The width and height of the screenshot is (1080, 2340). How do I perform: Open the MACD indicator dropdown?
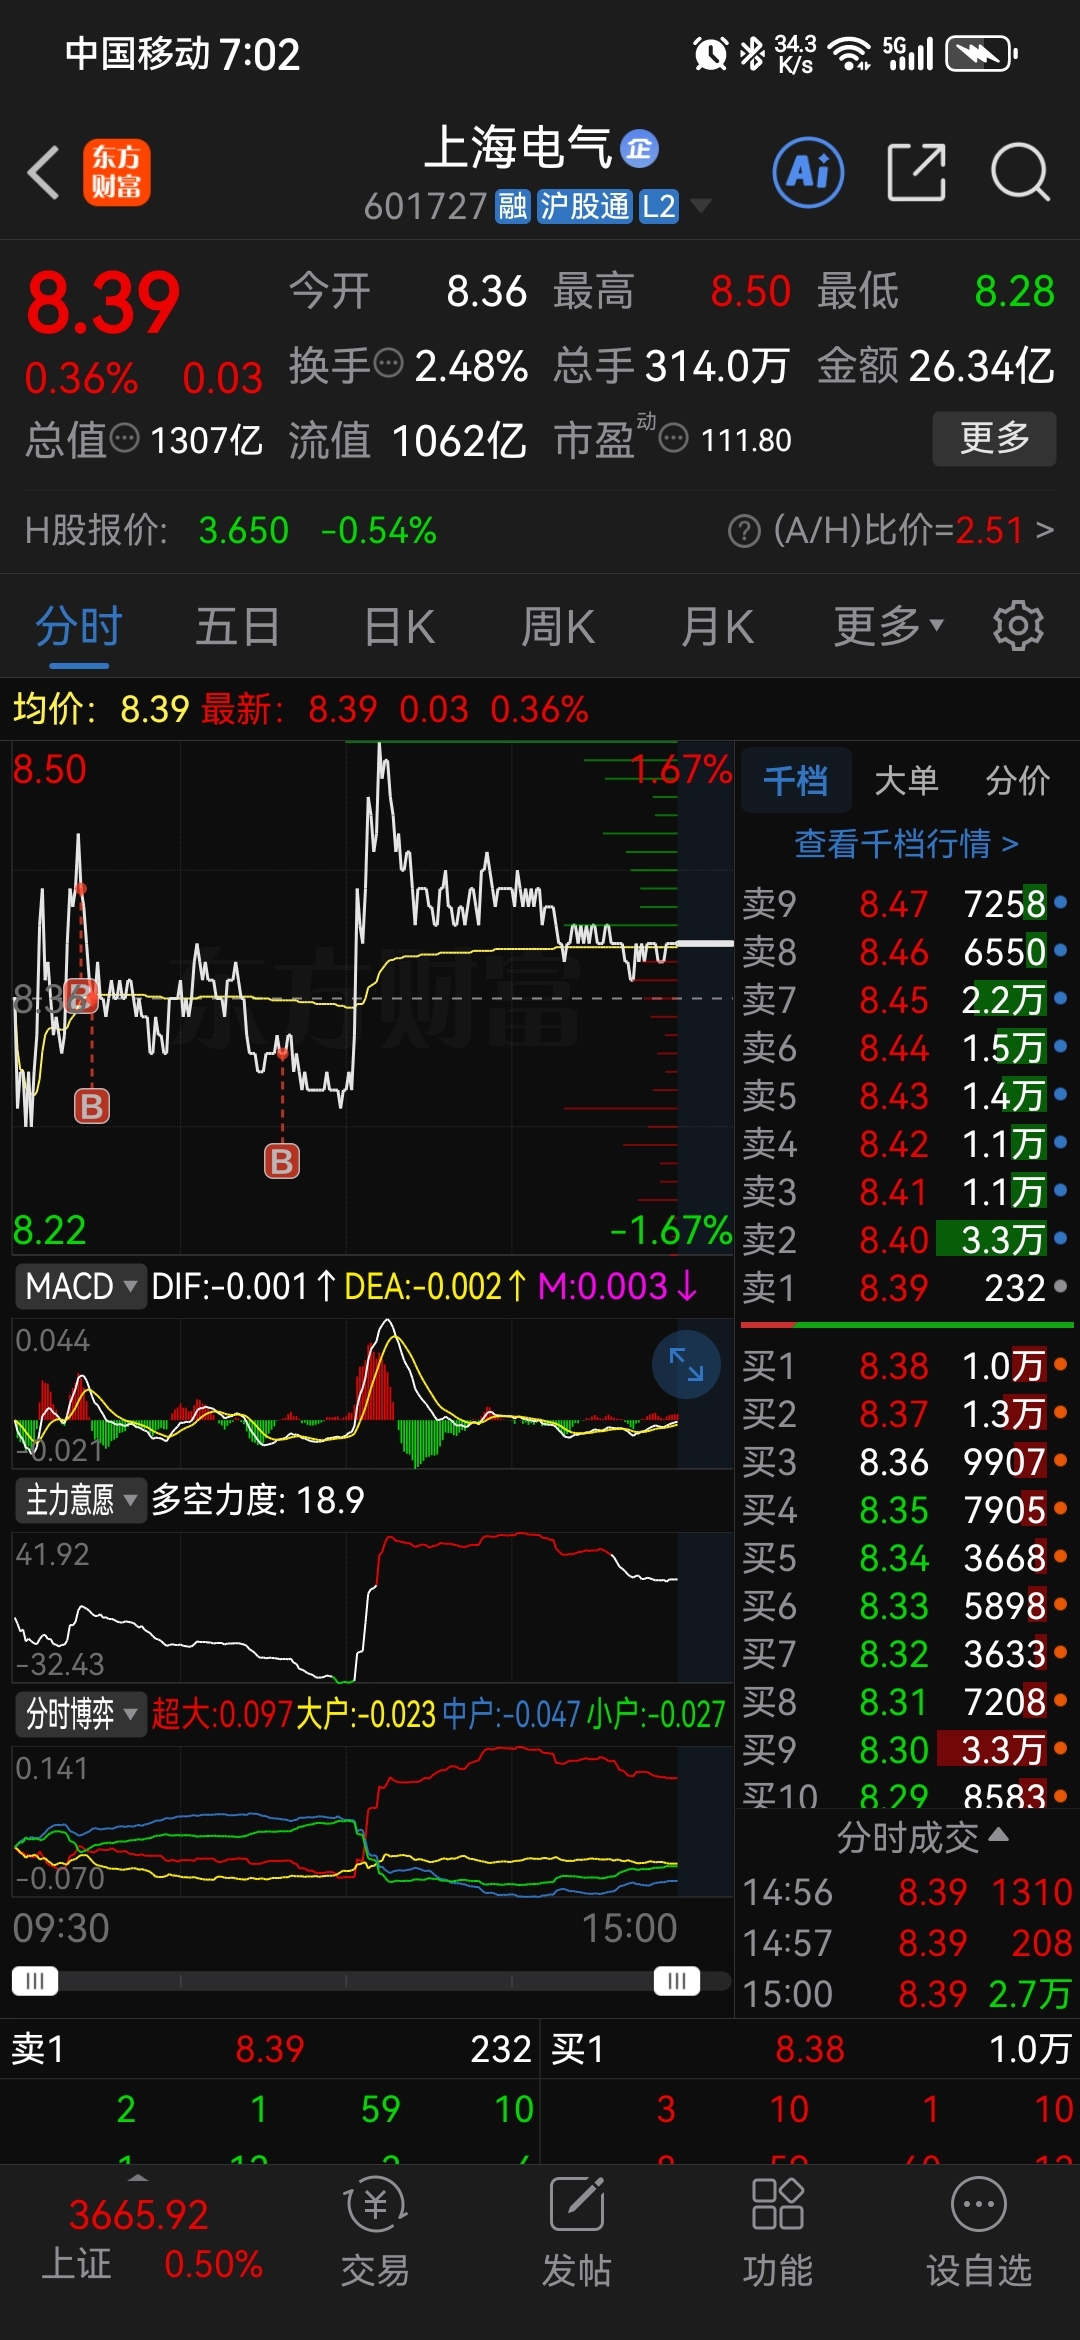click(80, 1286)
